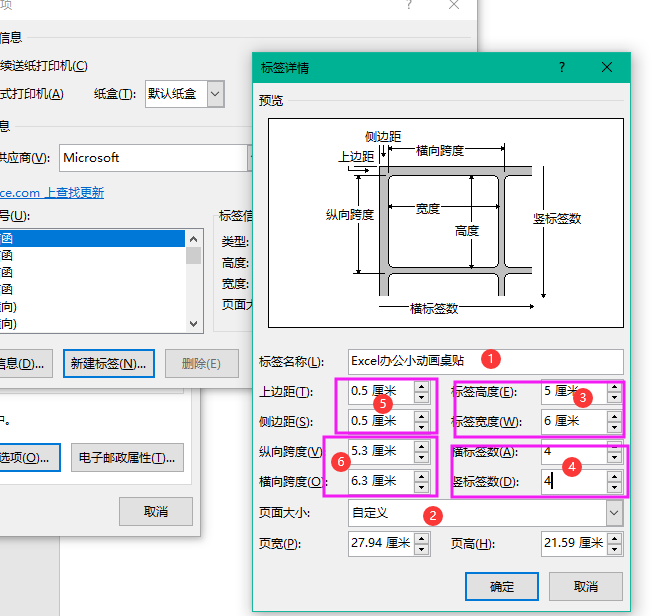Click the 侧边距 value field
This screenshot has width=657, height=616.
[x=381, y=421]
